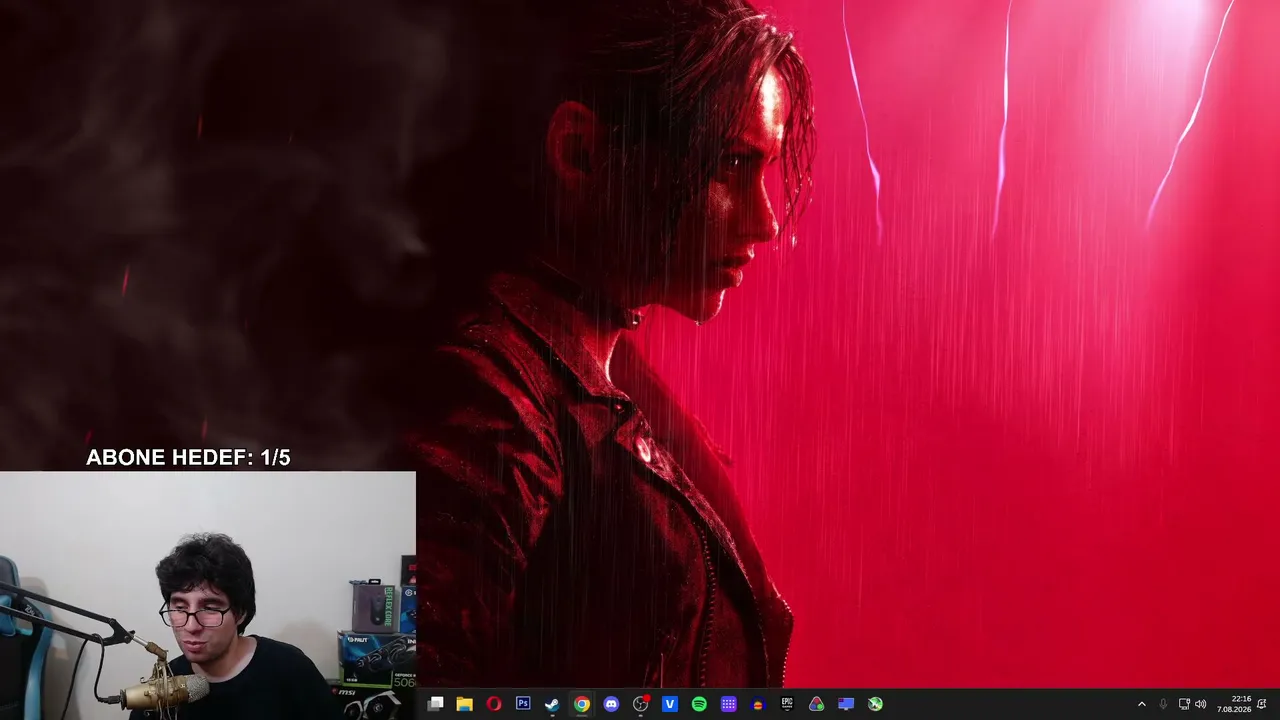Open the volume control tray icon
This screenshot has height=720, width=1280.
coord(1200,704)
